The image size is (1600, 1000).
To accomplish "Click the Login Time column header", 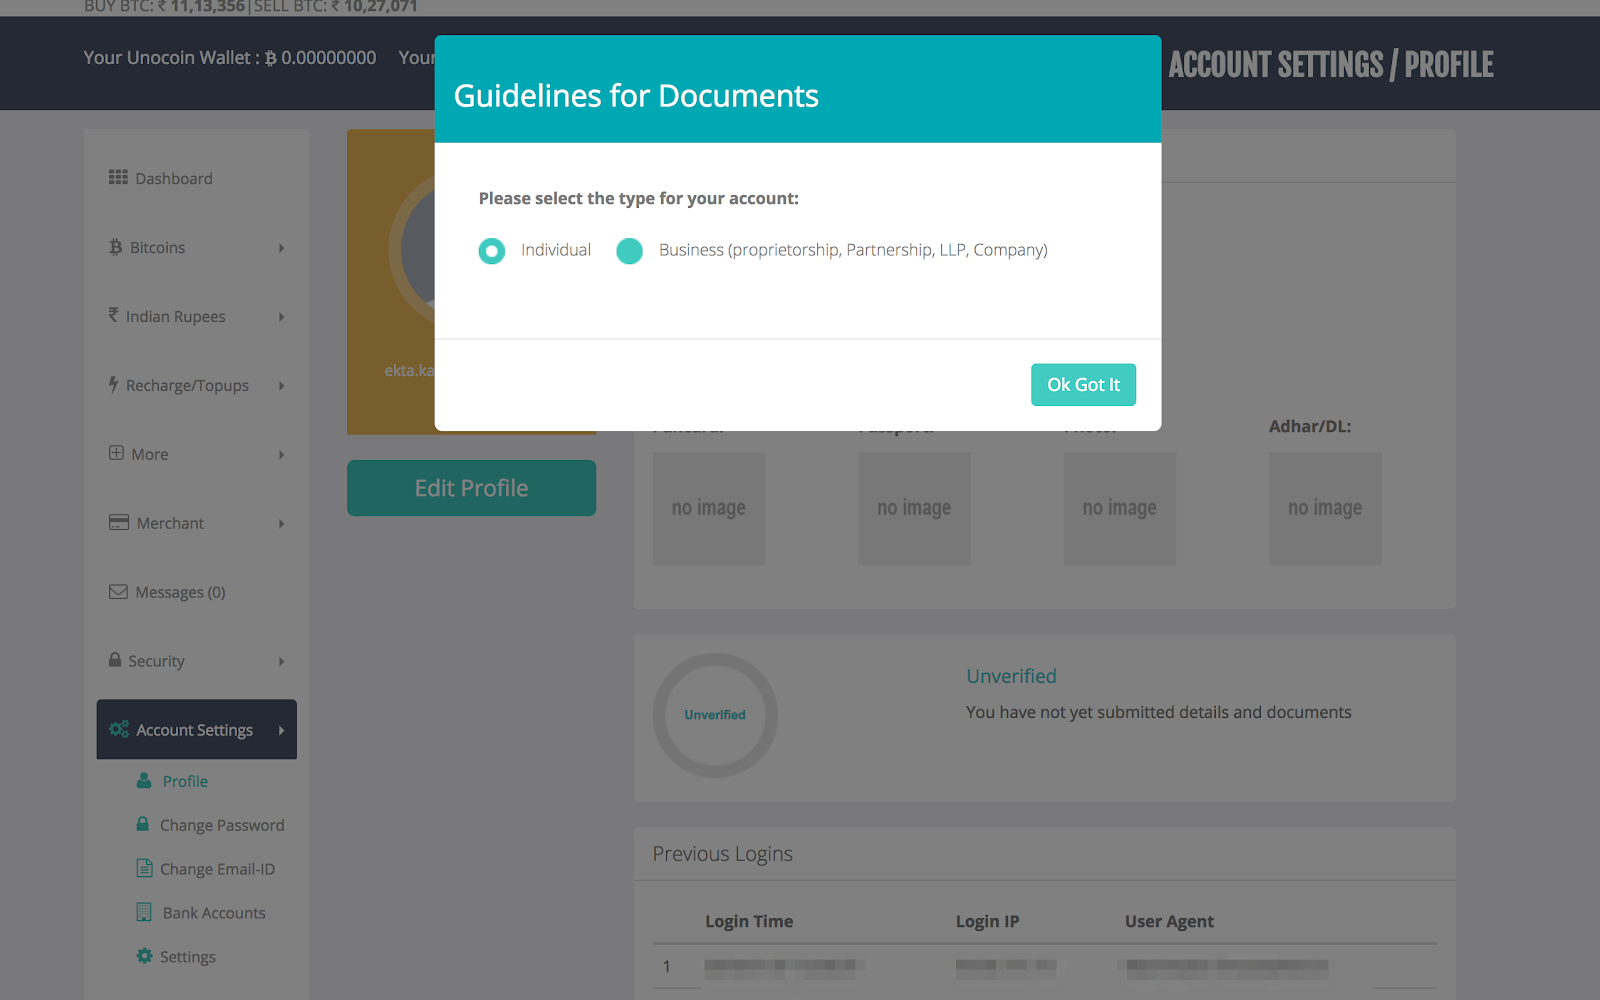I will (x=749, y=921).
